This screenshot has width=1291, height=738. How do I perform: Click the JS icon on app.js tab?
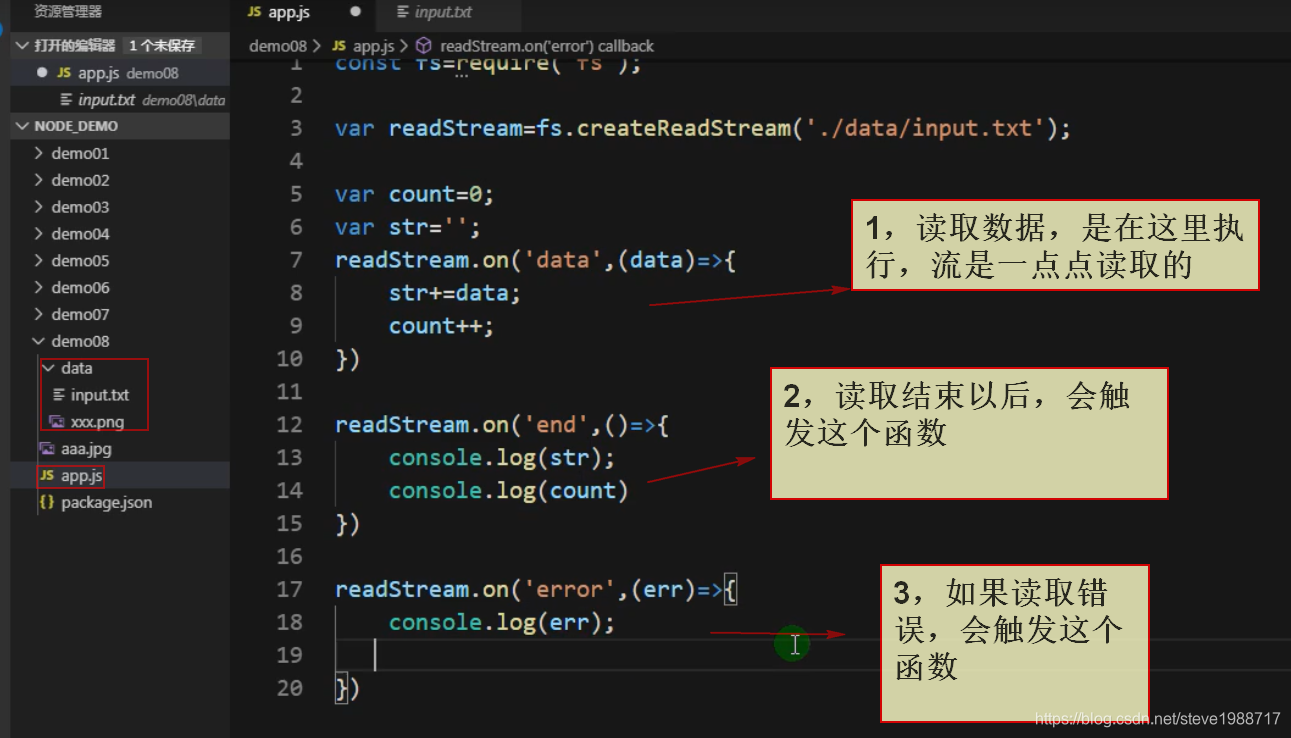254,12
